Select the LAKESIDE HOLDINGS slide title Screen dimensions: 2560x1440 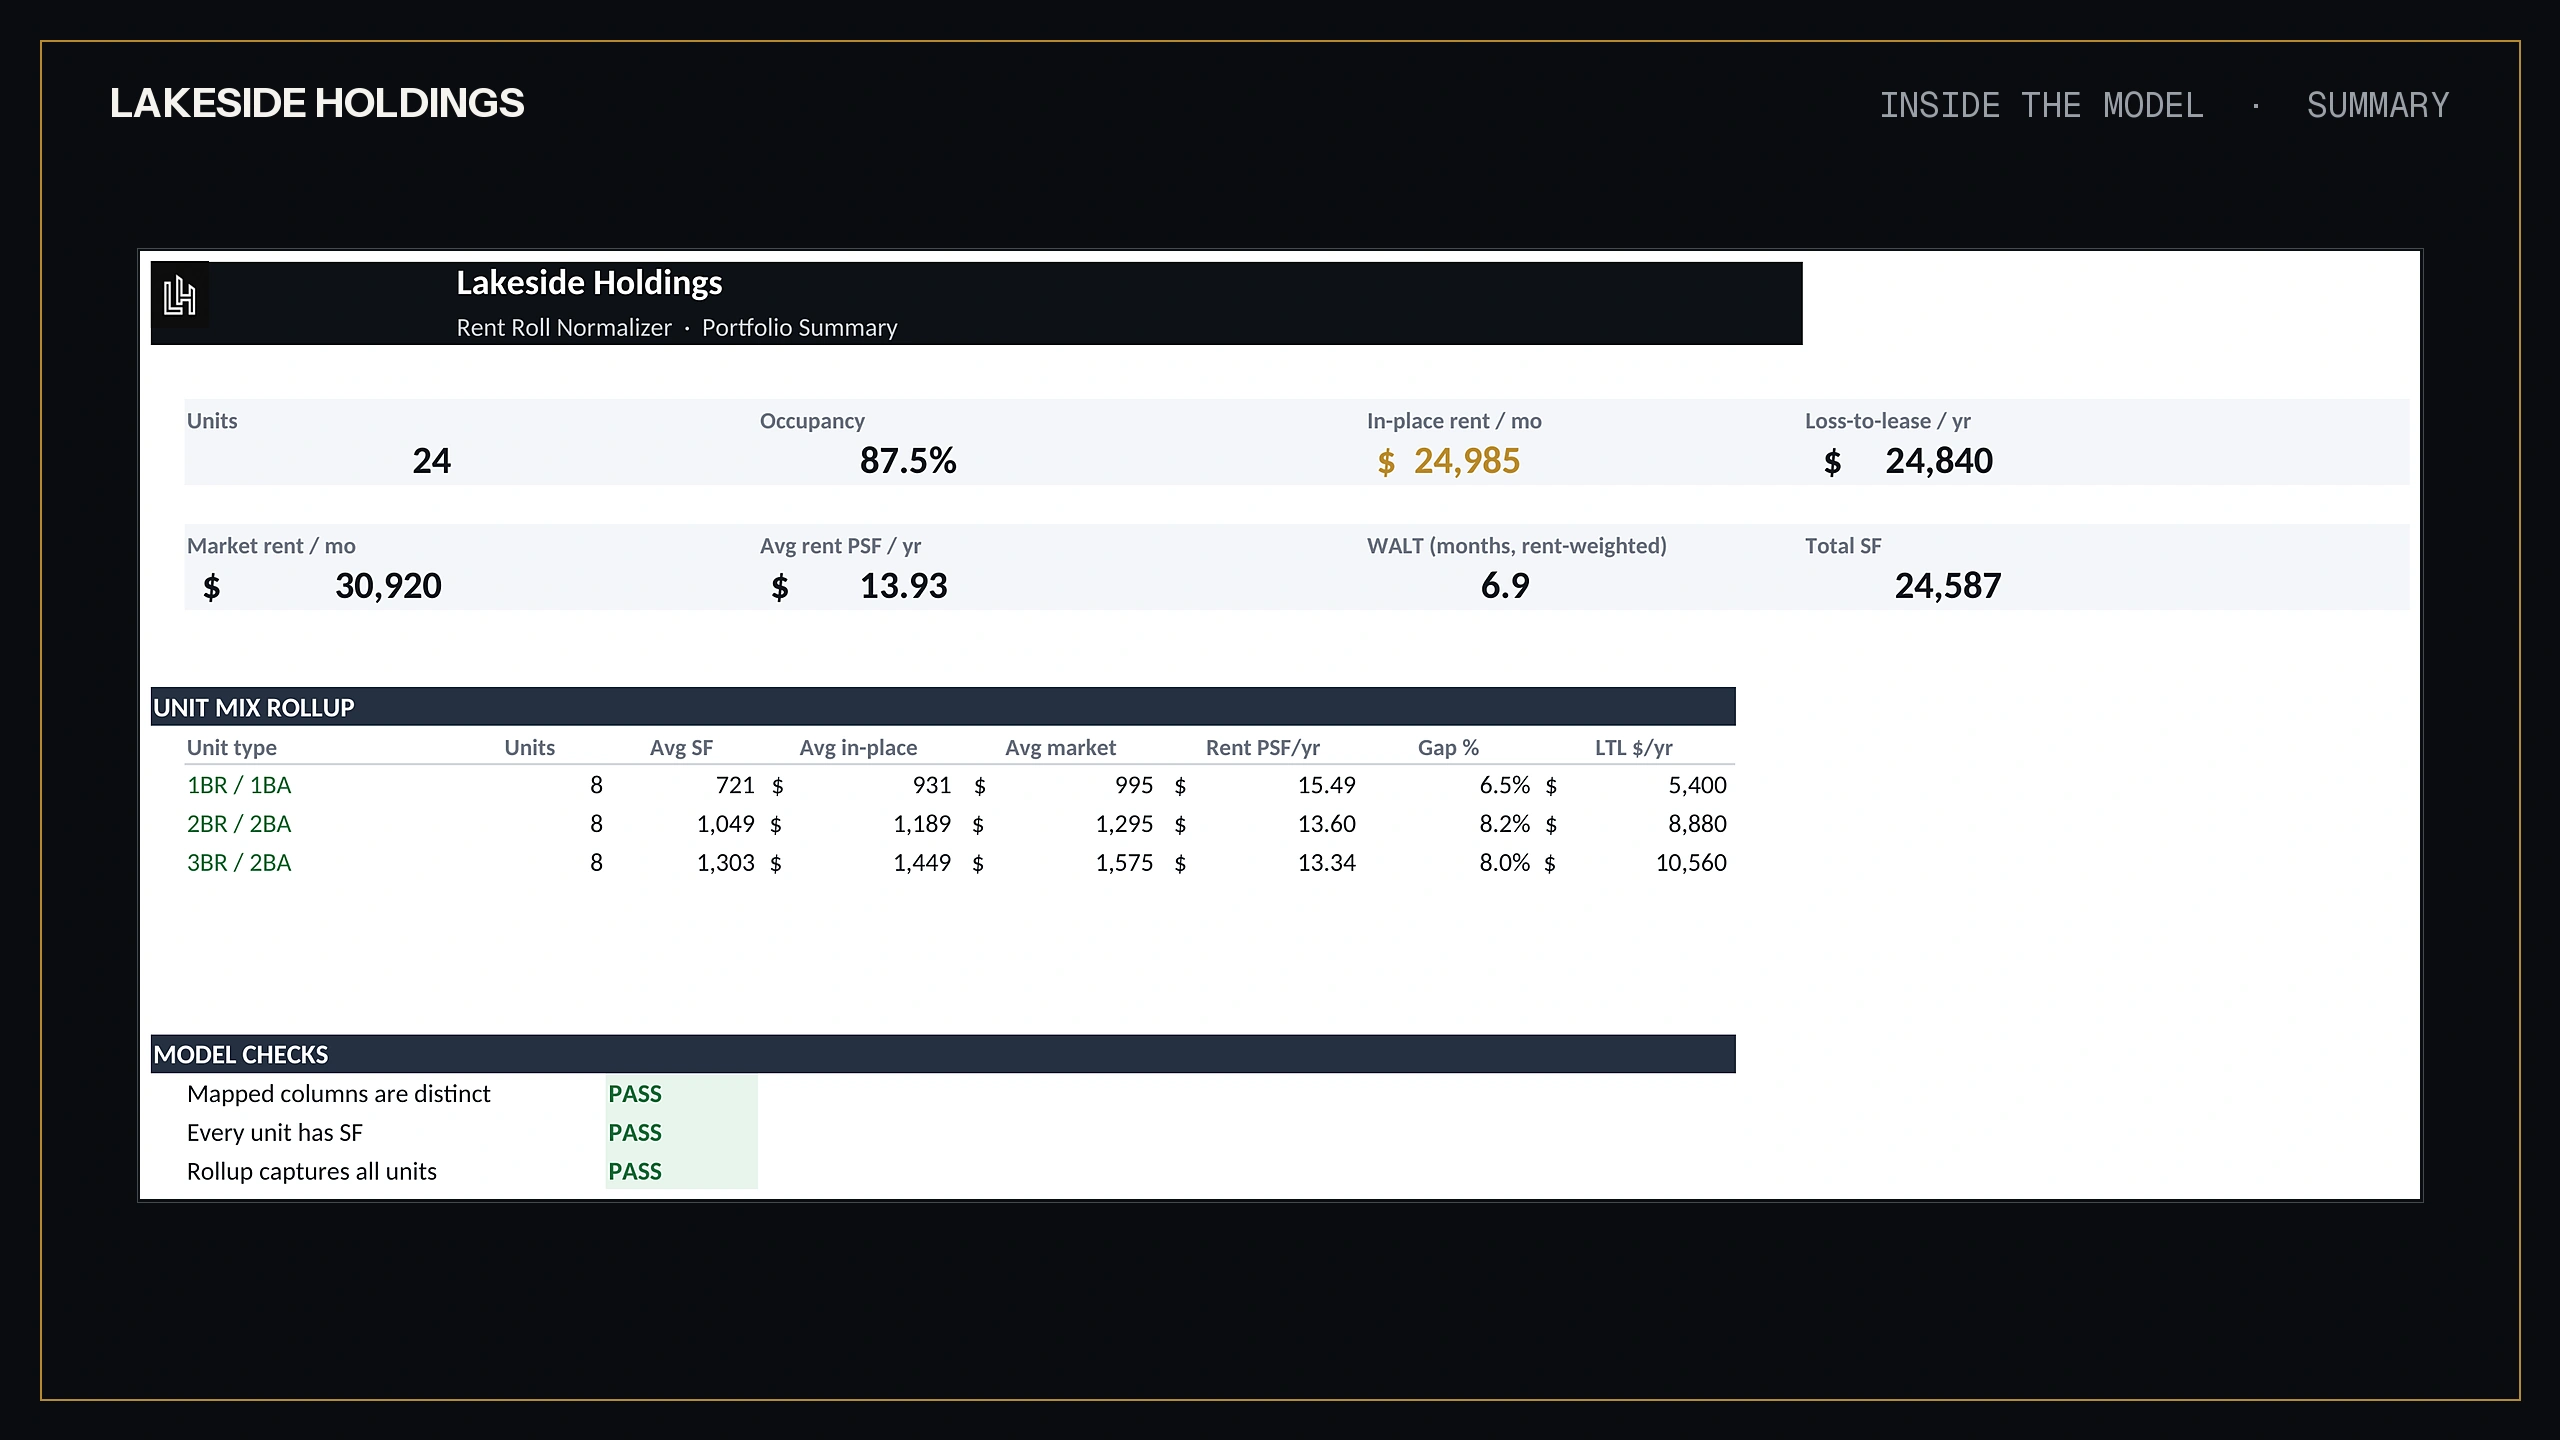[x=317, y=104]
